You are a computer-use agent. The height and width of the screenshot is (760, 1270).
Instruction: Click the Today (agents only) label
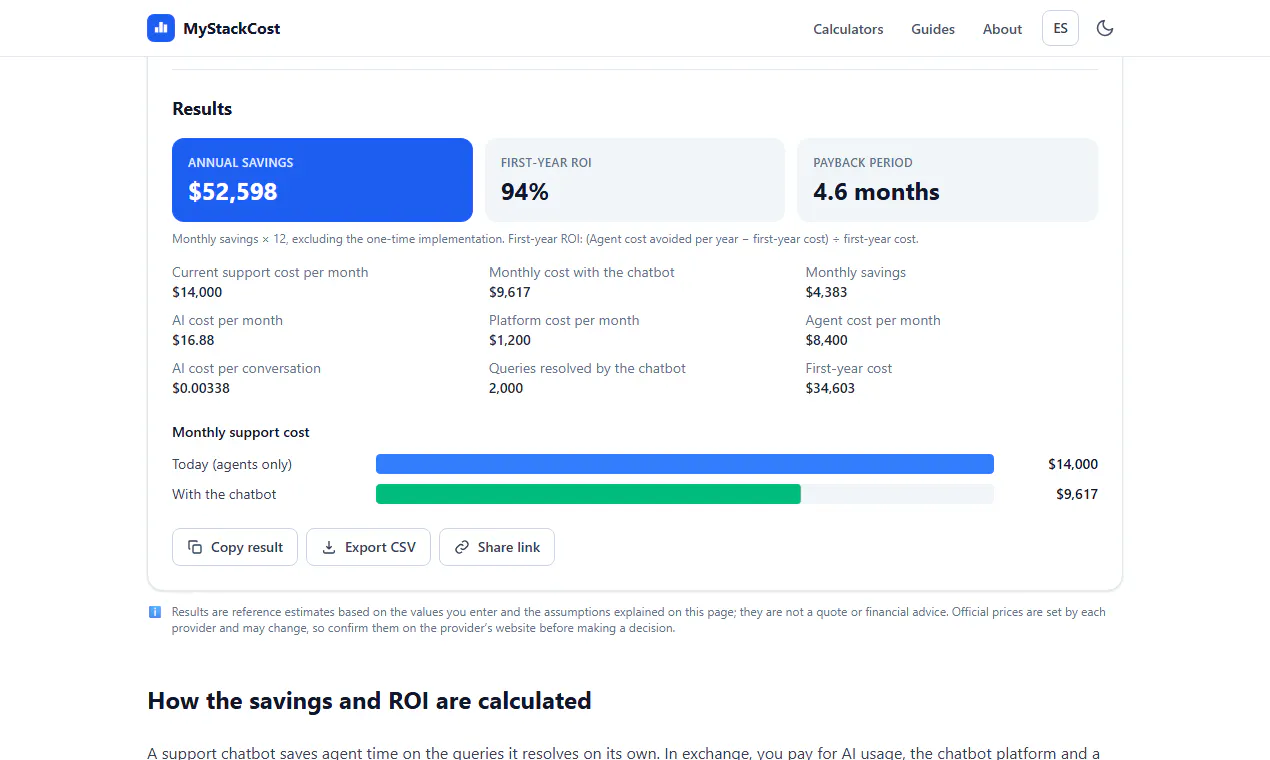tap(232, 464)
